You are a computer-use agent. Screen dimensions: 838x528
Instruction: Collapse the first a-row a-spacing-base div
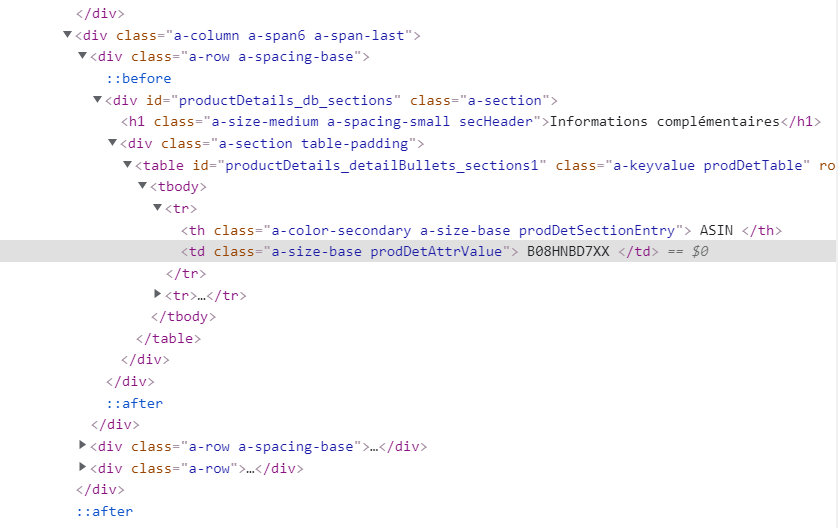coord(82,56)
